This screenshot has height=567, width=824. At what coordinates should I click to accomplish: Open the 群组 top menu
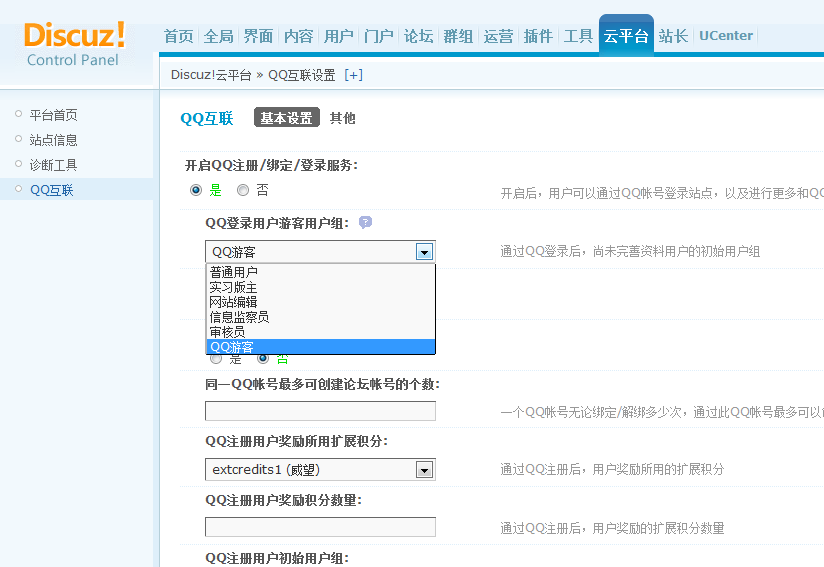pyautogui.click(x=458, y=36)
